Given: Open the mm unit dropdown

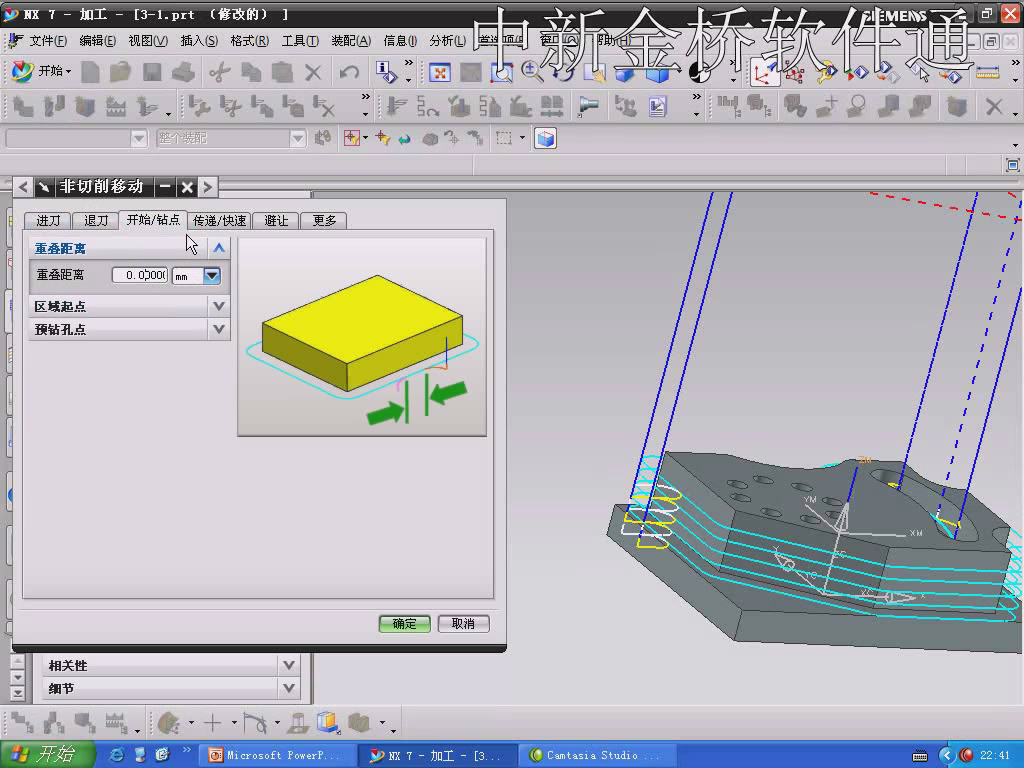Looking at the screenshot, I should (x=212, y=276).
